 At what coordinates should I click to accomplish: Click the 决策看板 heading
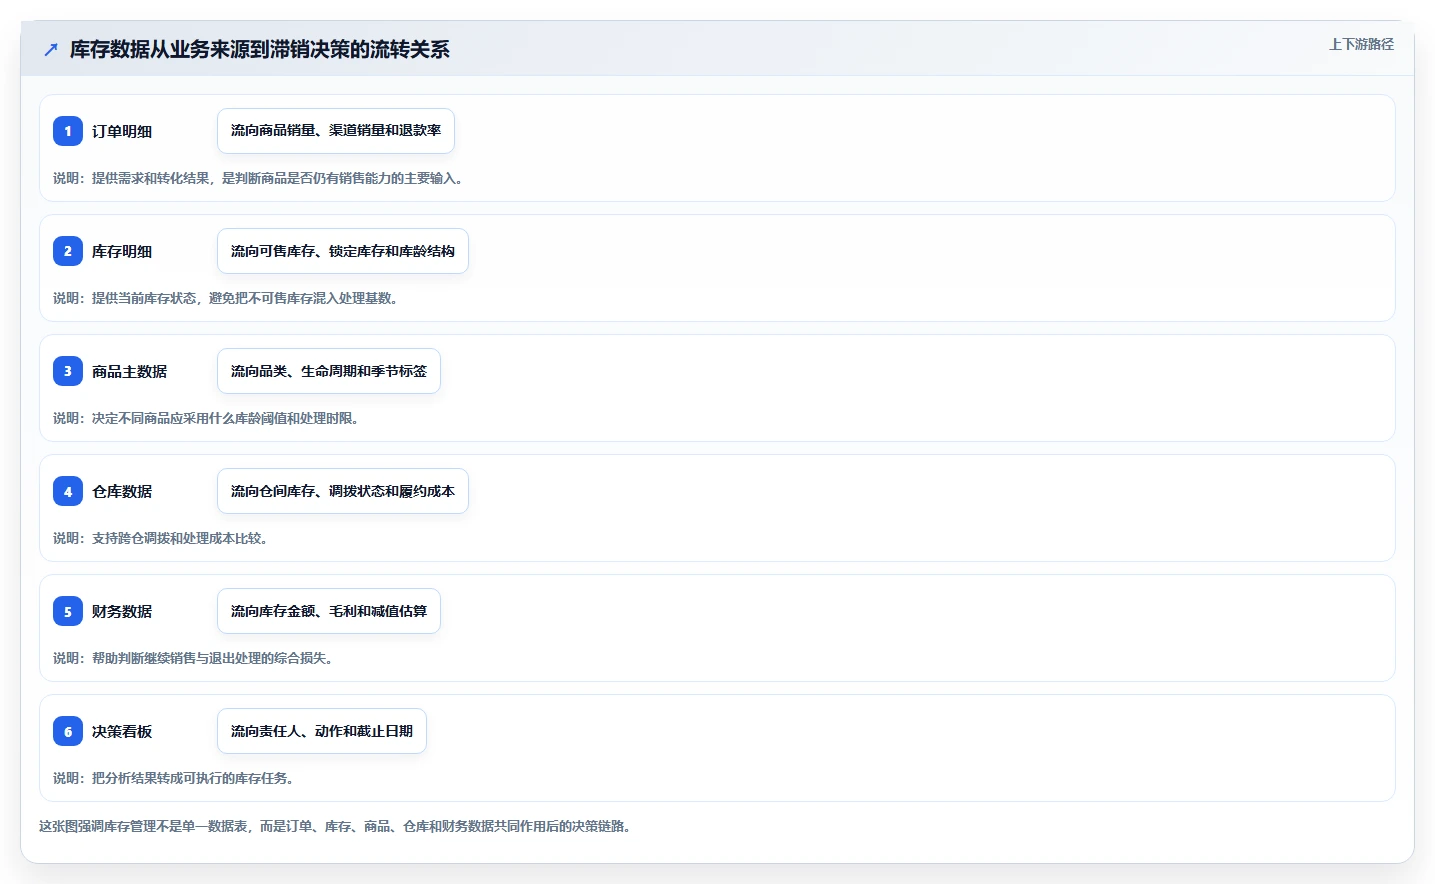click(x=122, y=731)
